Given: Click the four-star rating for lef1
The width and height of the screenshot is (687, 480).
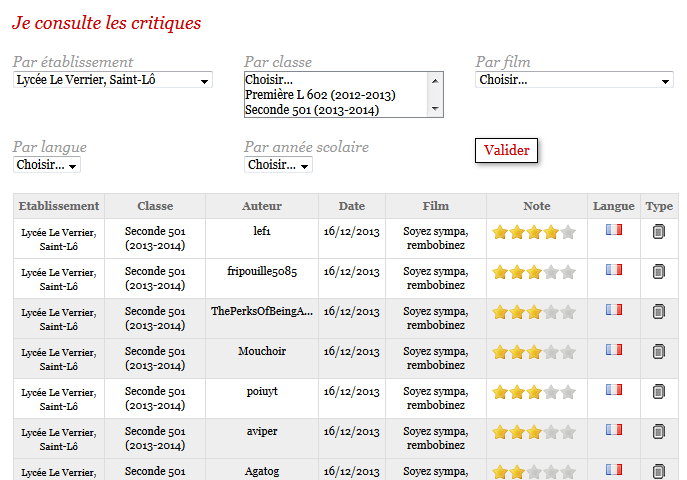Looking at the screenshot, I should [534, 232].
